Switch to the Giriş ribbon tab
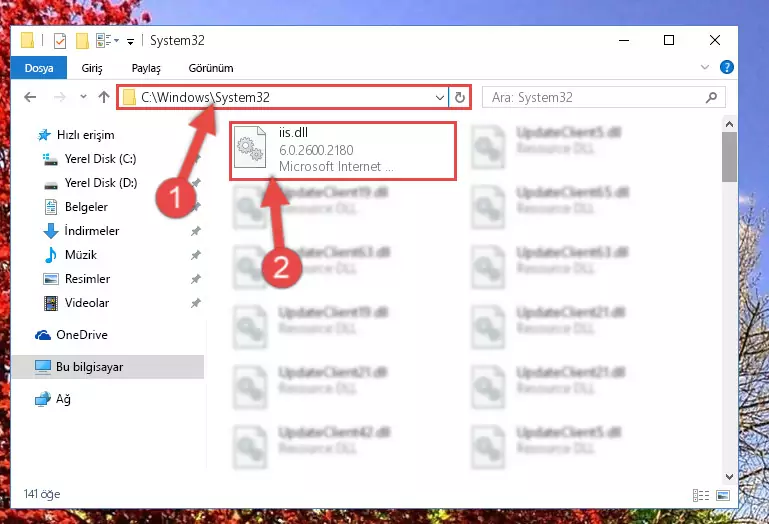 point(92,68)
